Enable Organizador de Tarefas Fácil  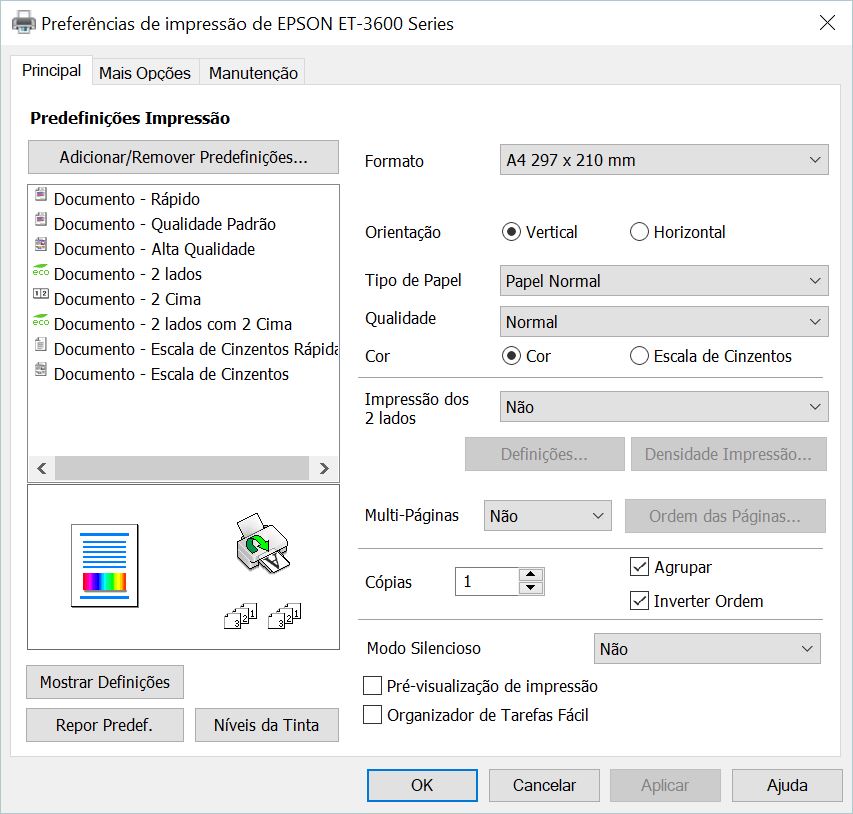(x=372, y=714)
